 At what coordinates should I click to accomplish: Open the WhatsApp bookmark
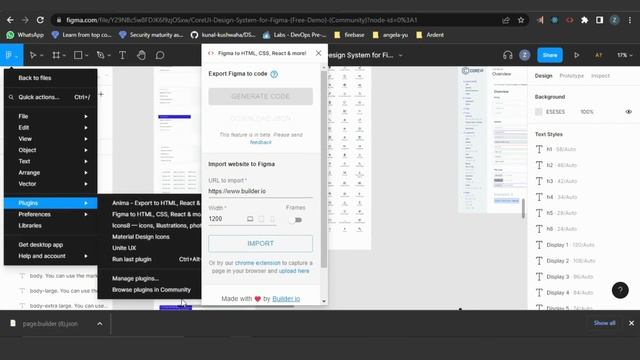point(25,35)
